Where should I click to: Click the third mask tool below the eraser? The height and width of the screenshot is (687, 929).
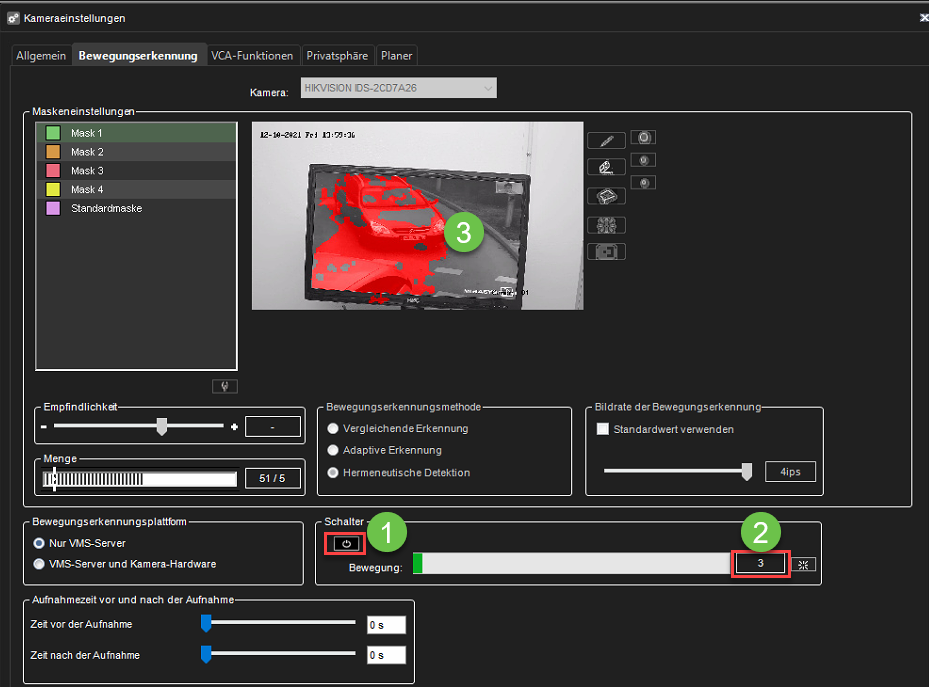tap(605, 196)
